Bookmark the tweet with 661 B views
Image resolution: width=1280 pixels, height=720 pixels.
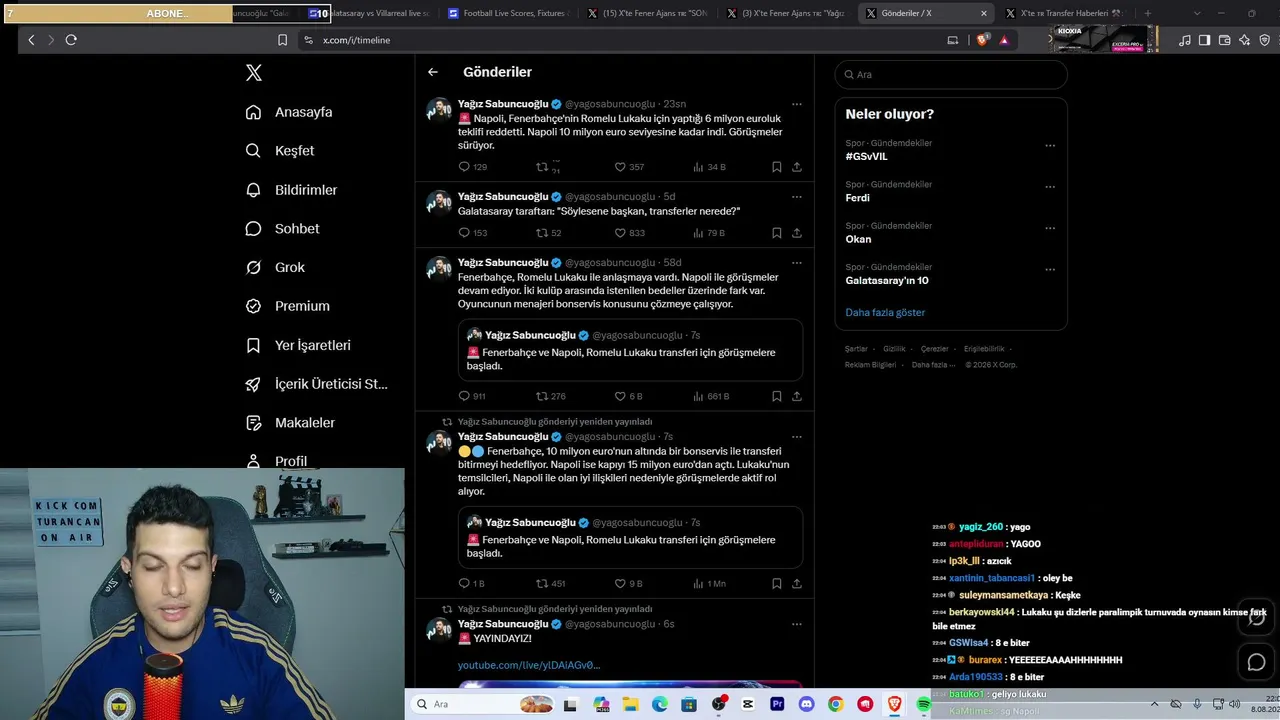[776, 396]
